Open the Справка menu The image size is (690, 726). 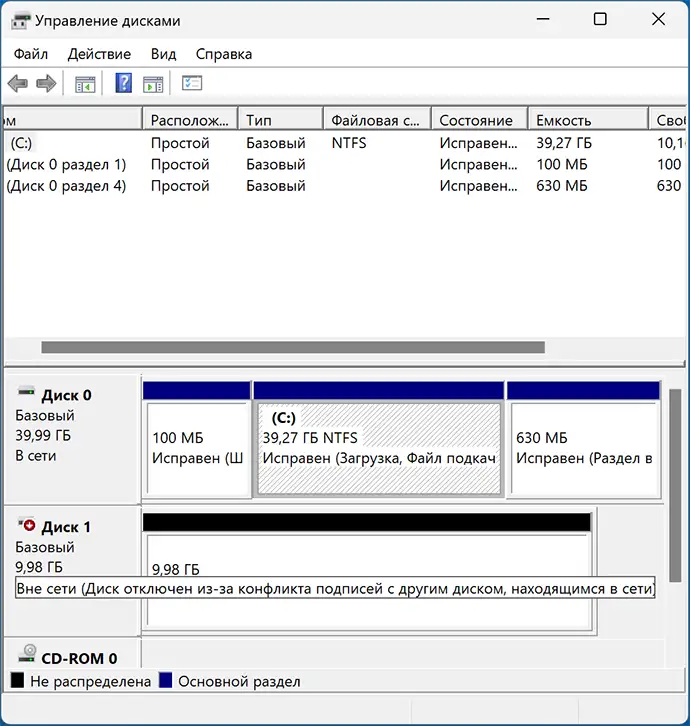[x=224, y=54]
